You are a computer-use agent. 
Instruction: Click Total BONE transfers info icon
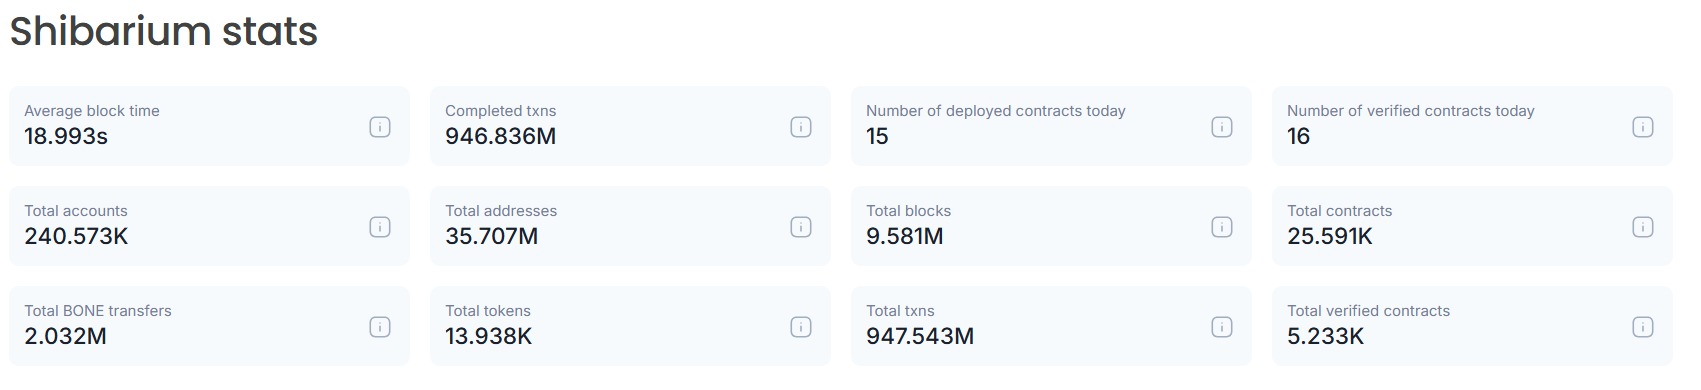coord(380,327)
